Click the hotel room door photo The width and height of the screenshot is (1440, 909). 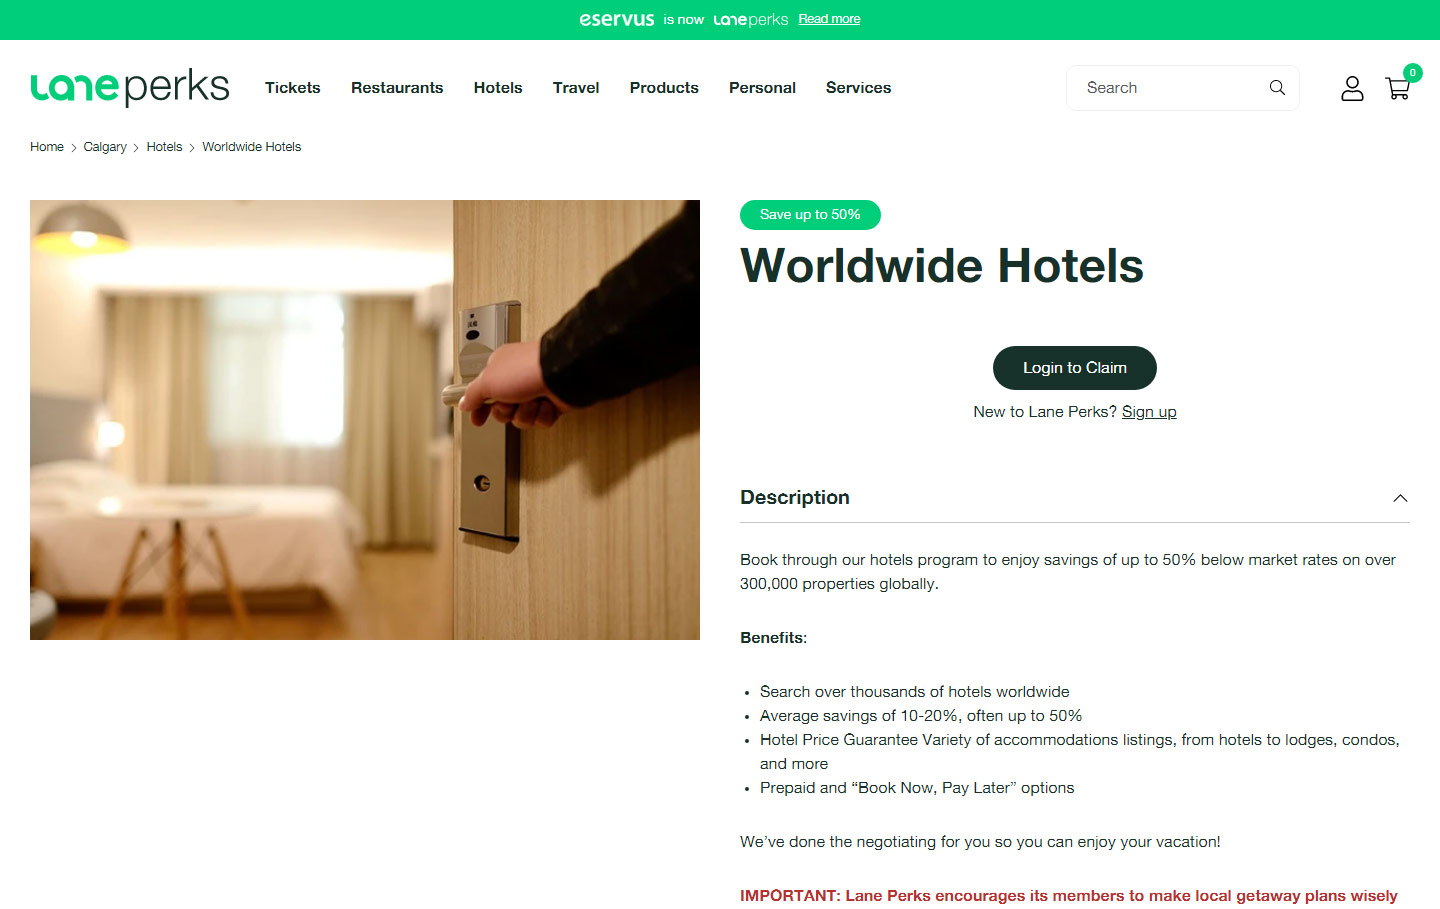tap(365, 420)
